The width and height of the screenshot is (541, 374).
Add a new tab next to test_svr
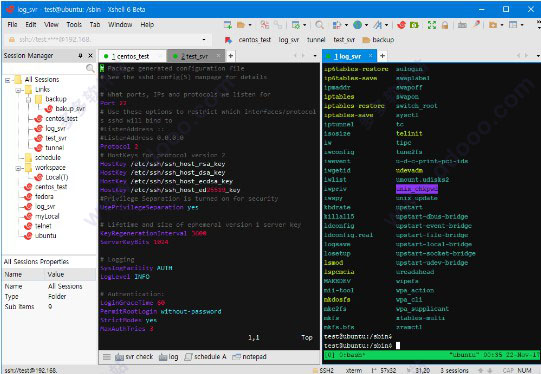tap(231, 56)
